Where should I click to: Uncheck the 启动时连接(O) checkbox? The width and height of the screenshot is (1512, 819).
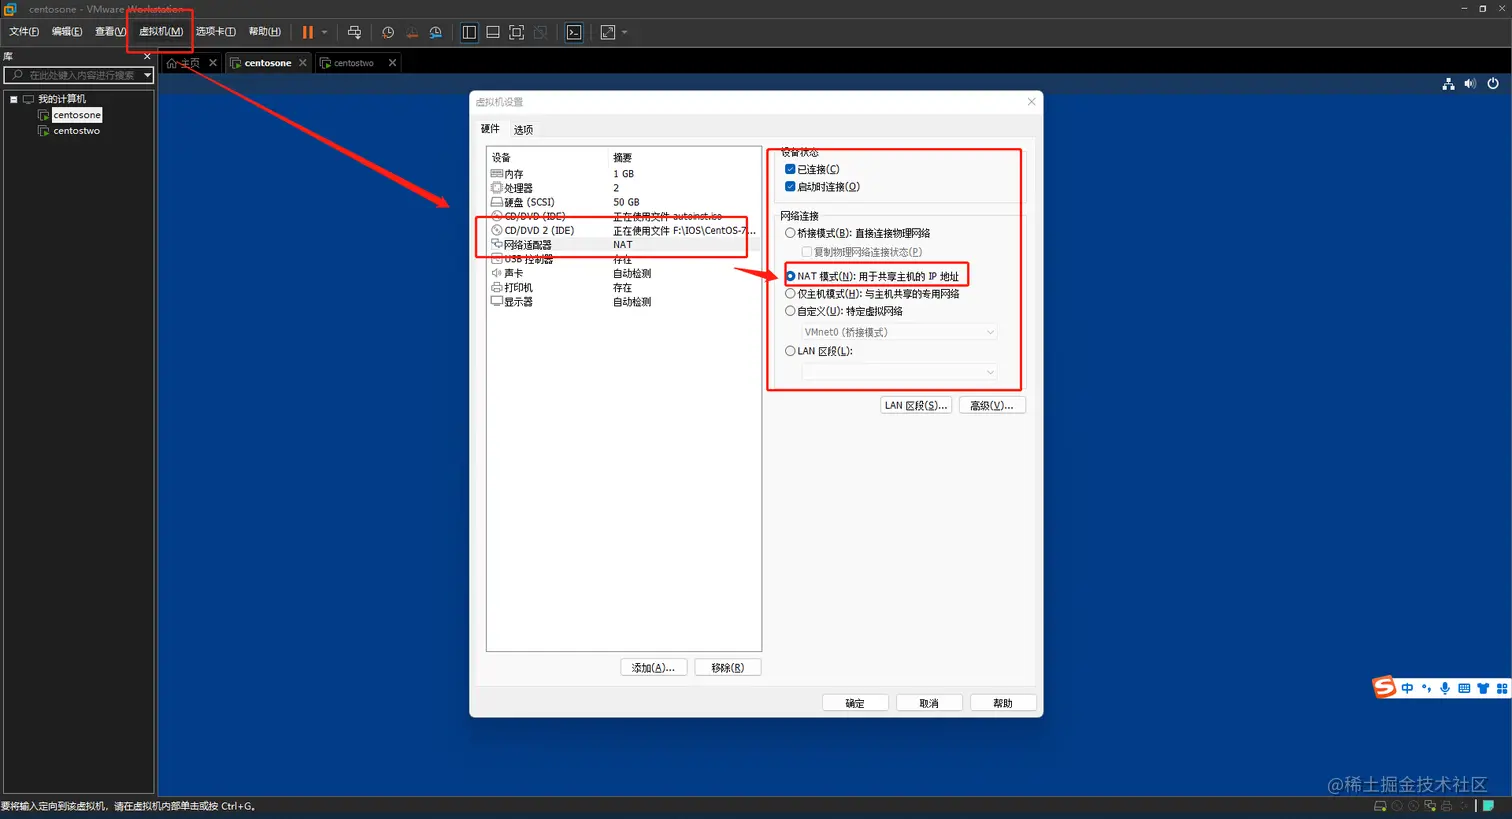point(790,186)
